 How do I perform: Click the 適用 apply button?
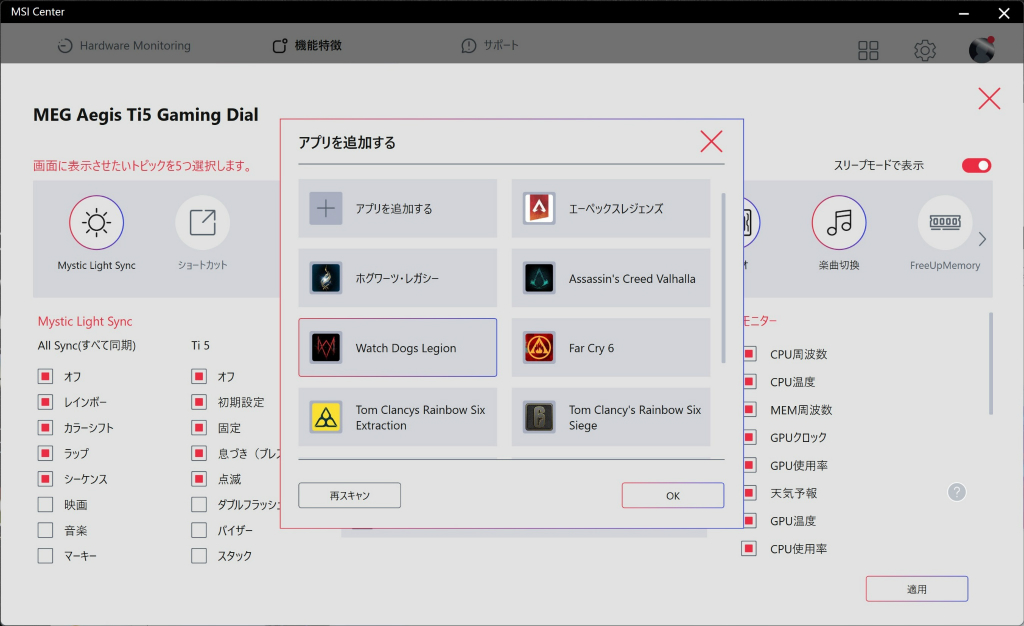point(917,589)
